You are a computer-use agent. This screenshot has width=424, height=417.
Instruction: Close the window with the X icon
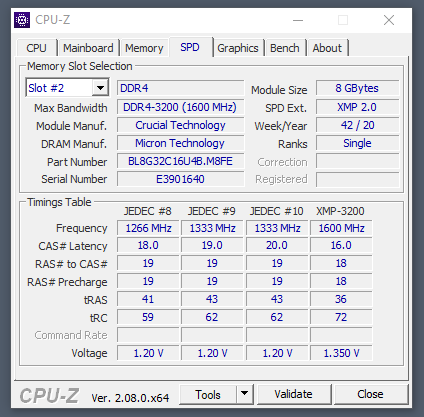point(389,20)
